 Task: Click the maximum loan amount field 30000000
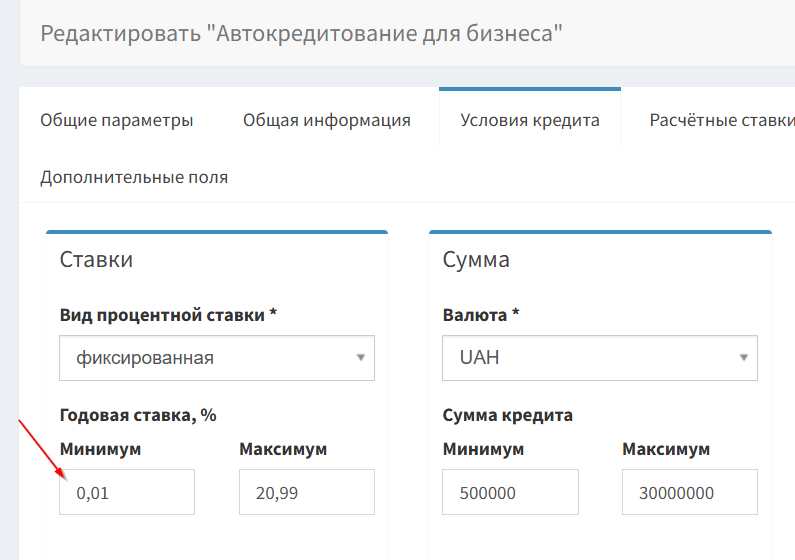point(690,492)
